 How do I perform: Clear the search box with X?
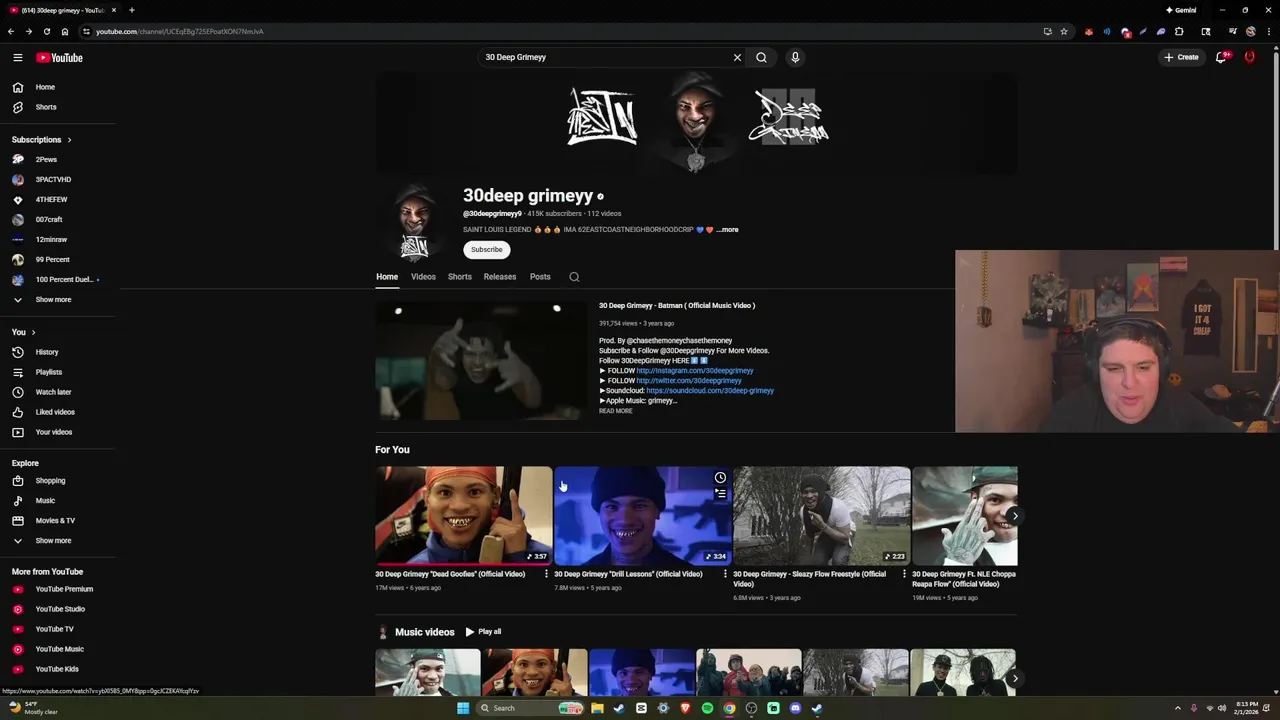(737, 57)
